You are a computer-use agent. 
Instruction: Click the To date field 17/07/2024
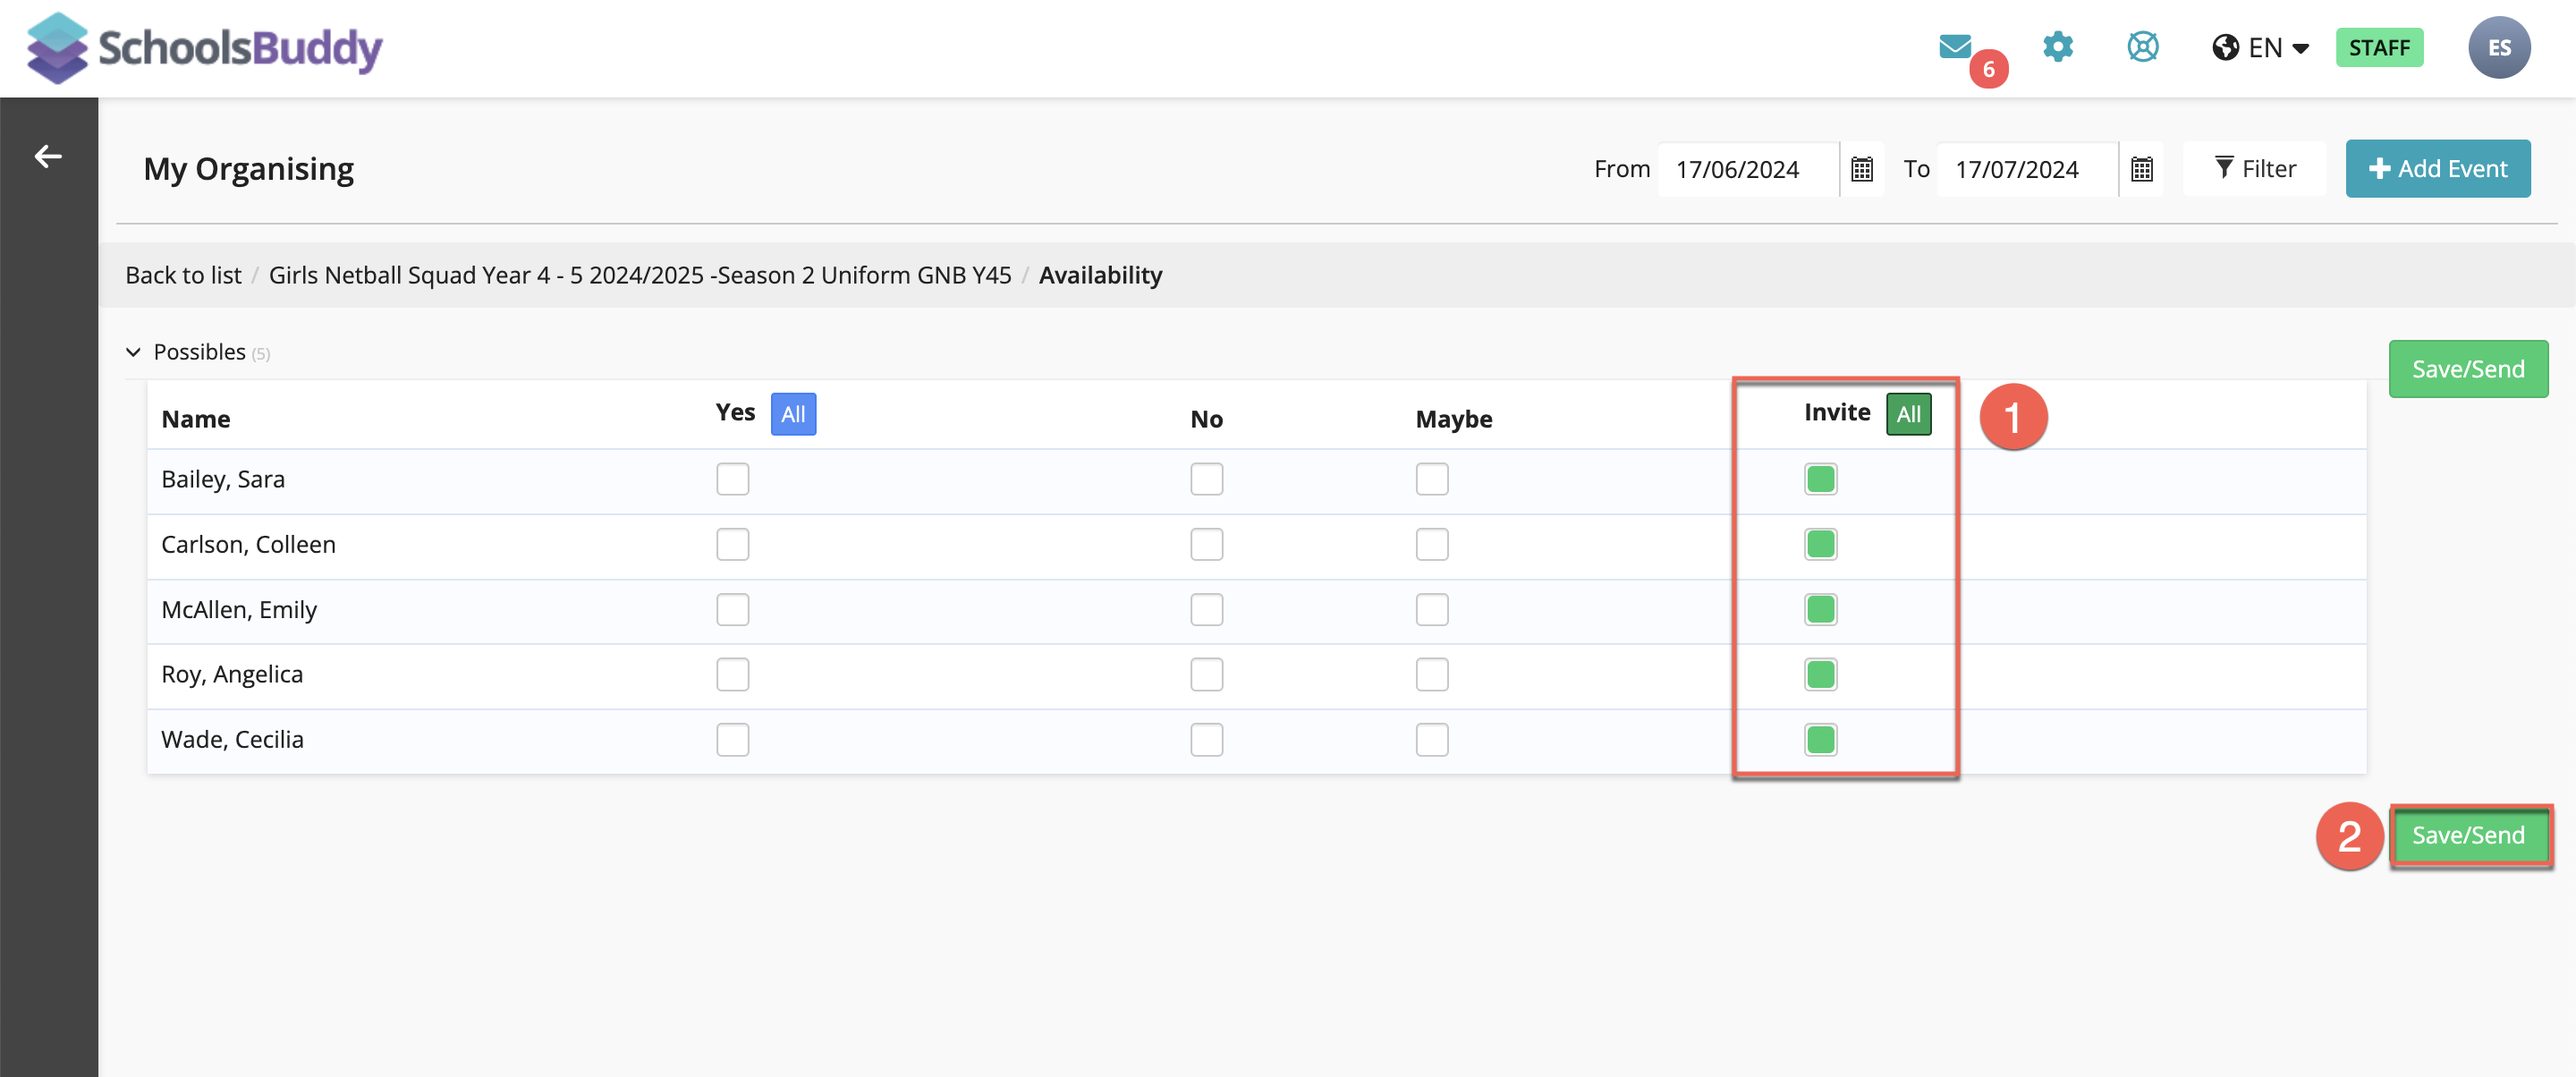coord(2026,169)
